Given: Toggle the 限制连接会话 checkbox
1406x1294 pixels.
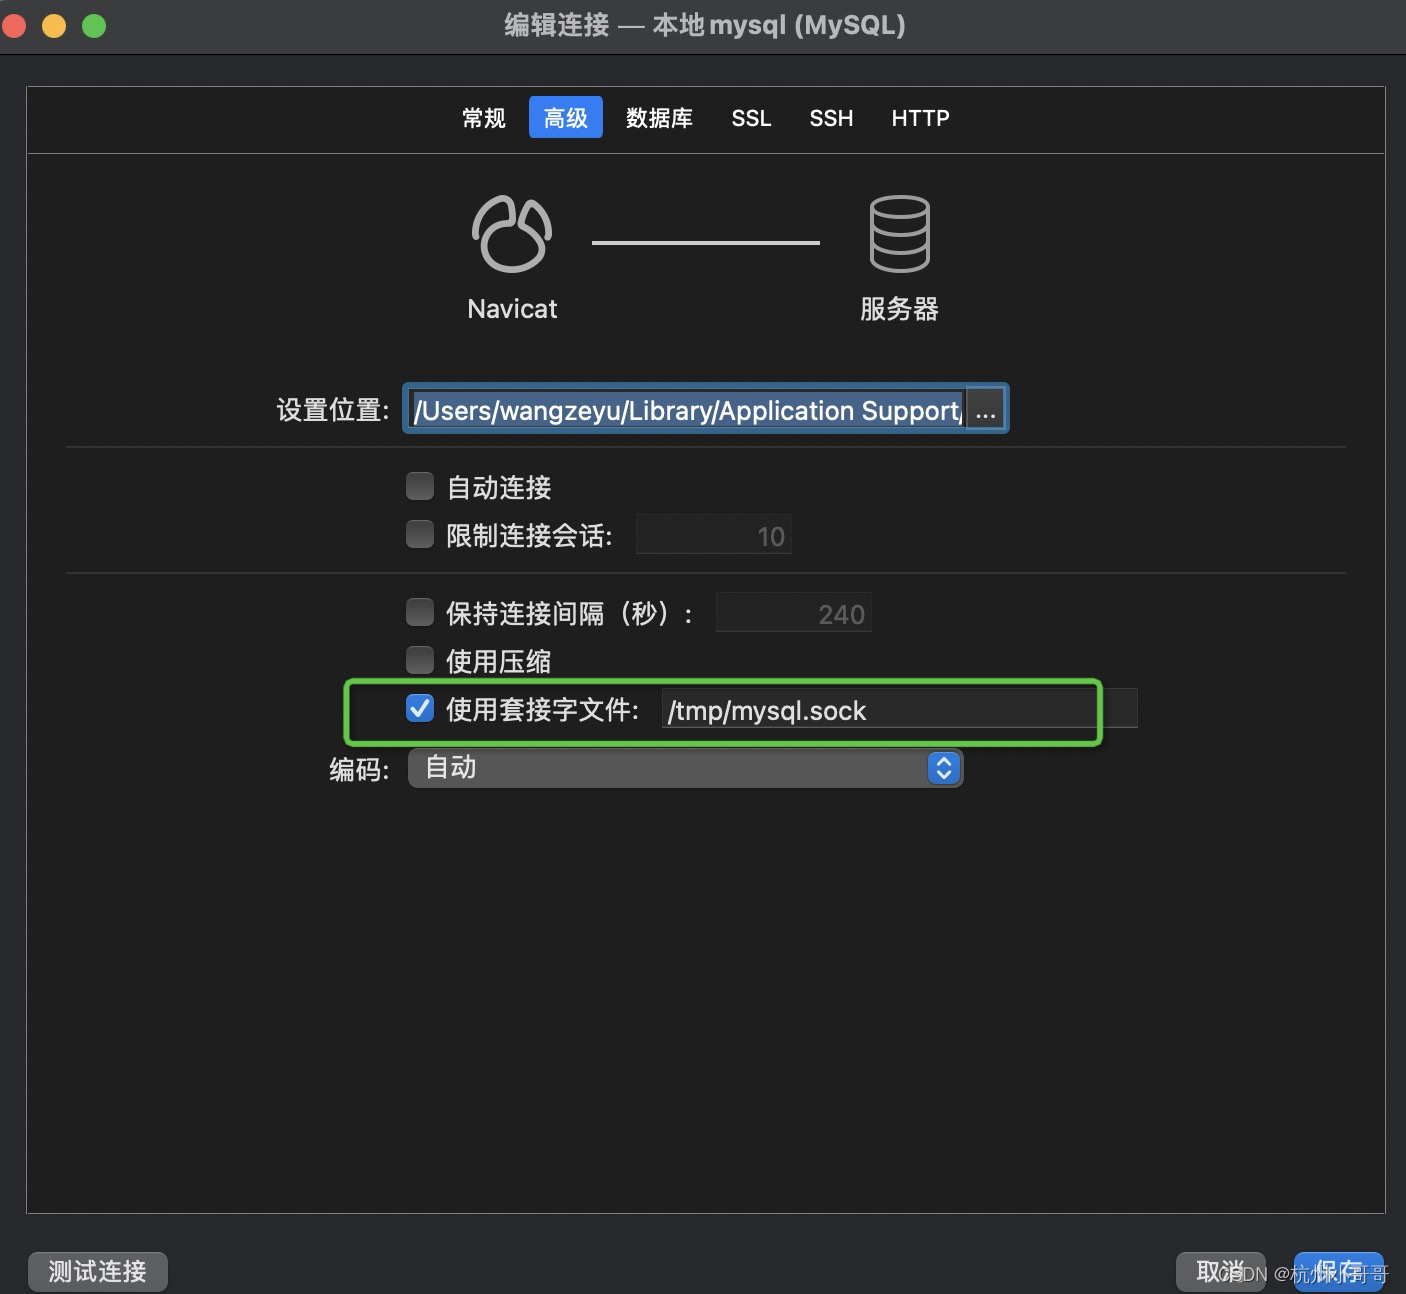Looking at the screenshot, I should 419,535.
